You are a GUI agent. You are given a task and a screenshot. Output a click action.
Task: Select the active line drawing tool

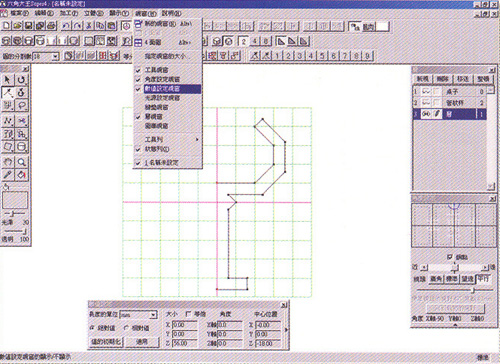[x=8, y=92]
